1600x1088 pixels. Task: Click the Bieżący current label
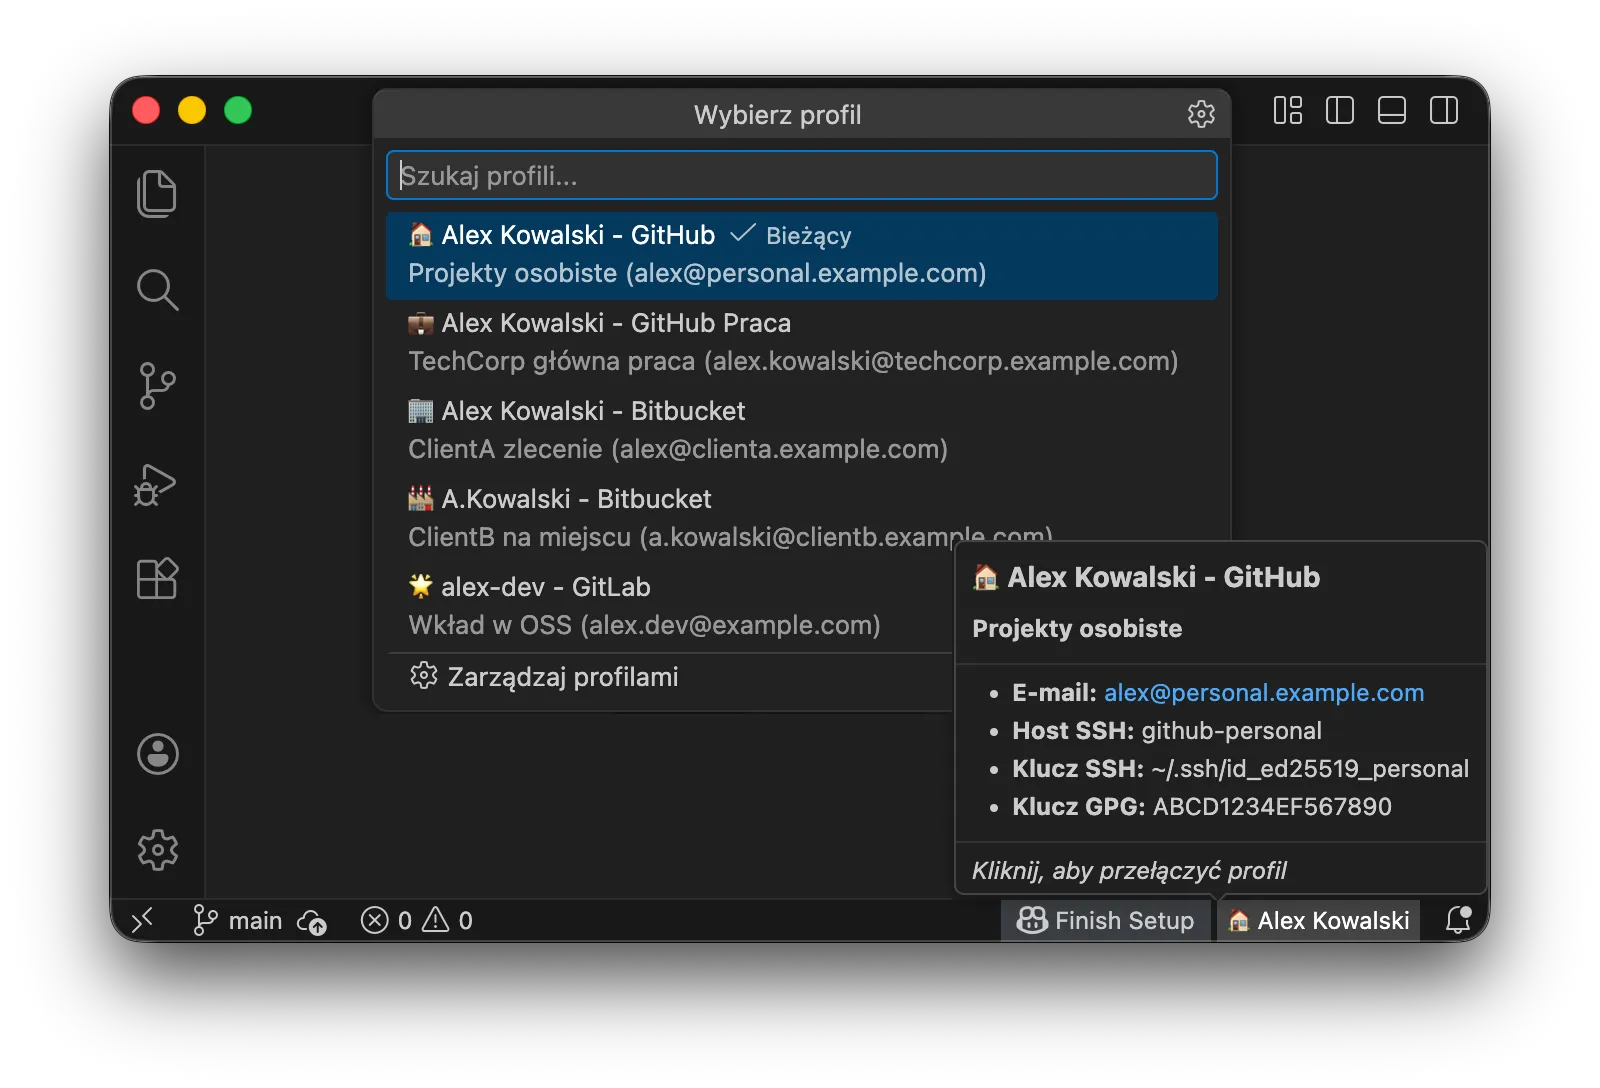tap(809, 236)
